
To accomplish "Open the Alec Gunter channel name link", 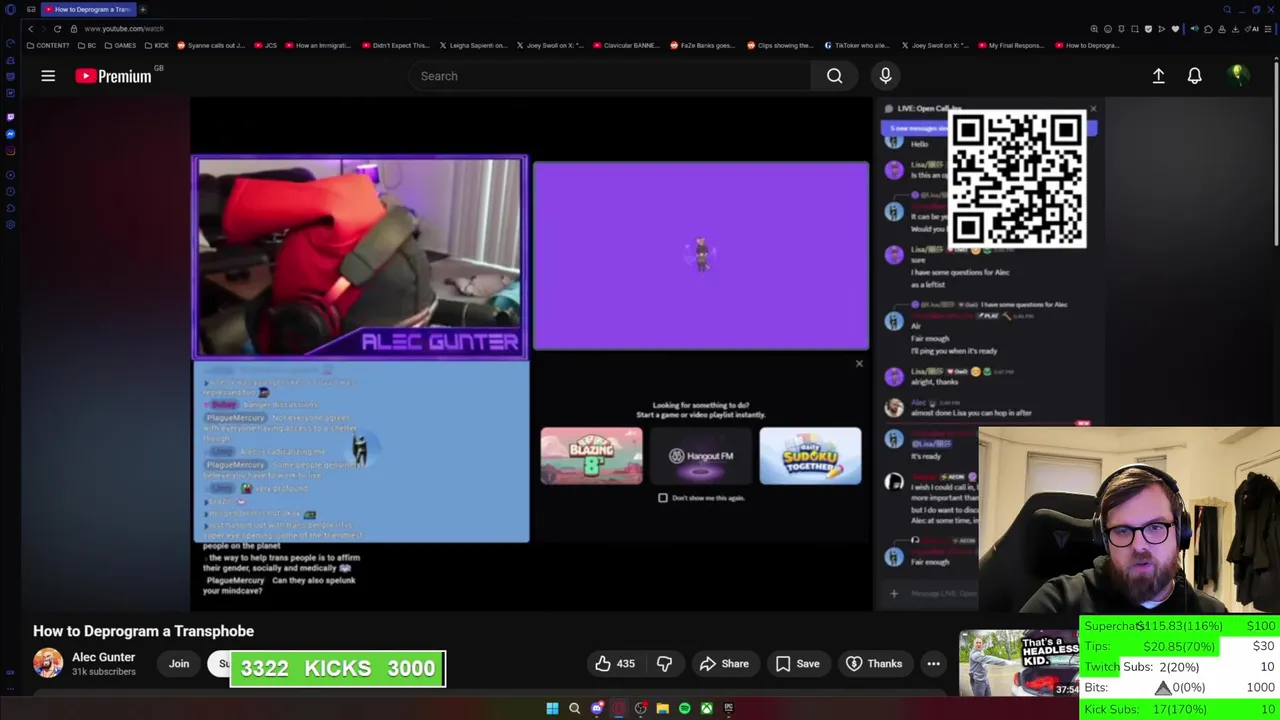I will coord(103,657).
